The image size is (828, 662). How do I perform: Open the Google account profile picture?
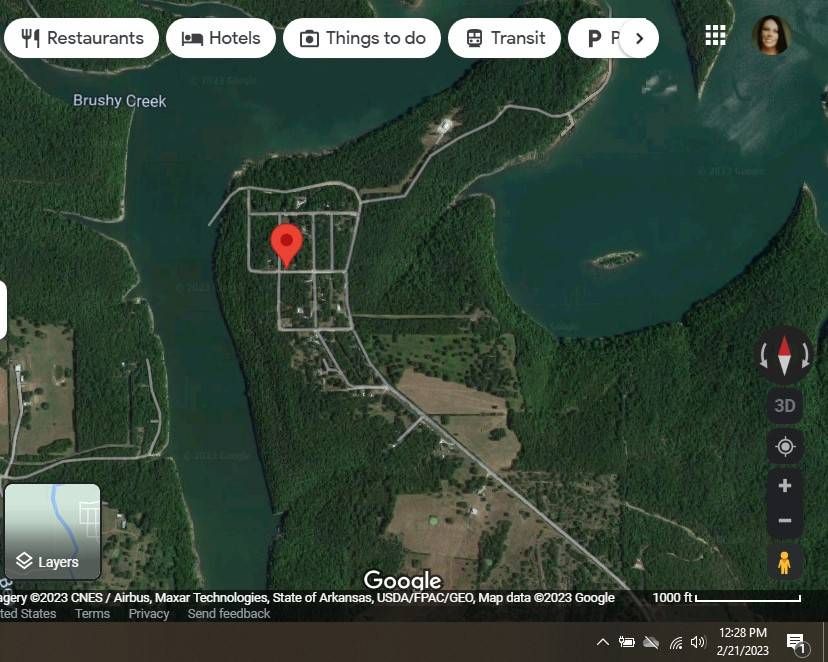click(x=771, y=35)
